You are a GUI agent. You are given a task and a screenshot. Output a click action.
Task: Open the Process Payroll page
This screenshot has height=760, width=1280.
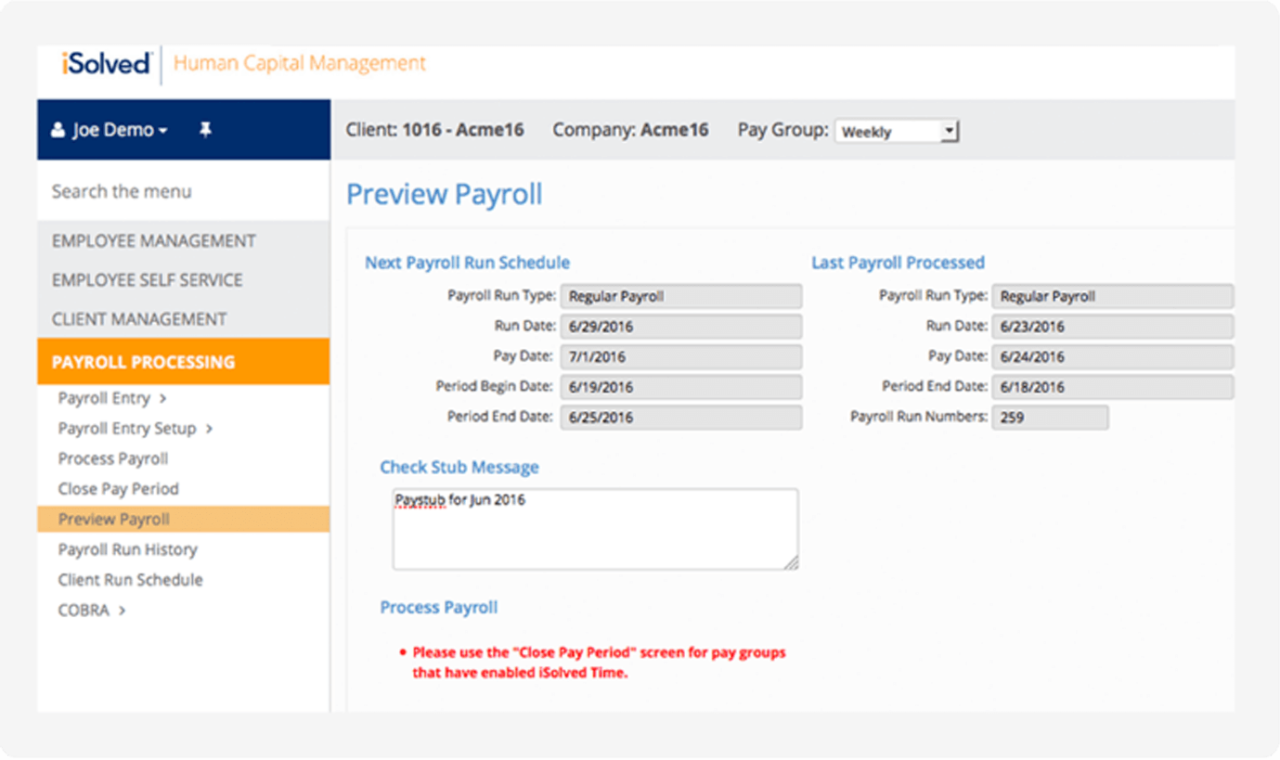click(112, 458)
